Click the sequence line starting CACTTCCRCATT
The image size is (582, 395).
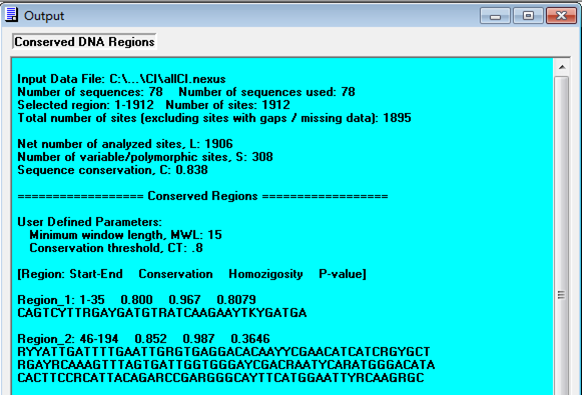point(220,378)
